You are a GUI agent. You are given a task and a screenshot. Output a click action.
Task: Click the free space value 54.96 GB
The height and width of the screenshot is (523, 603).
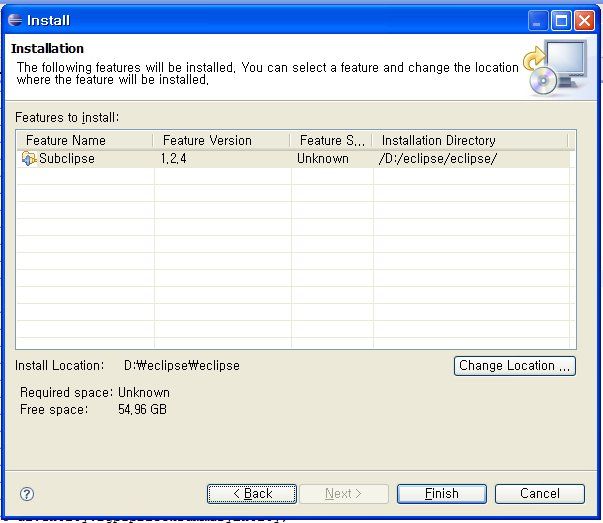[142, 410]
